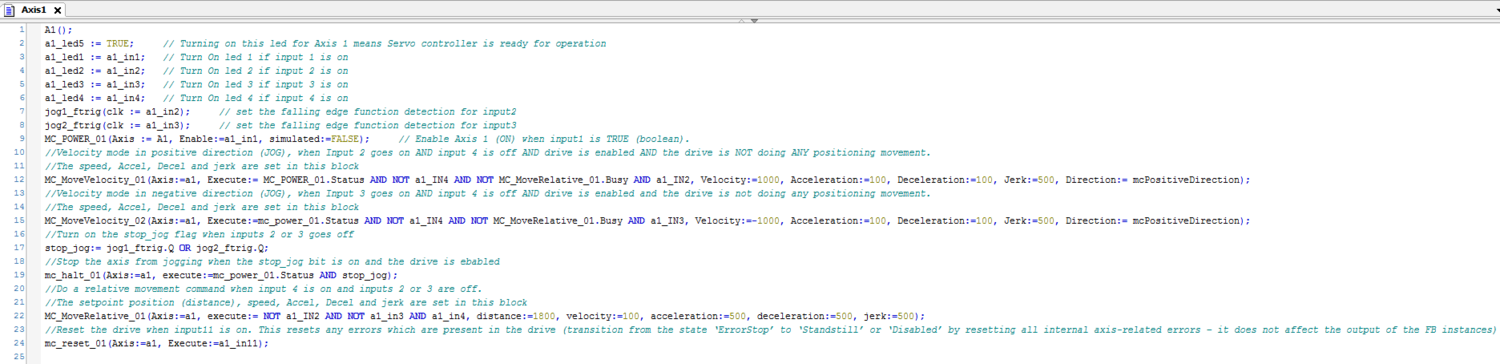Click line number 19 in the gutter
The image size is (1500, 364).
tap(20, 275)
